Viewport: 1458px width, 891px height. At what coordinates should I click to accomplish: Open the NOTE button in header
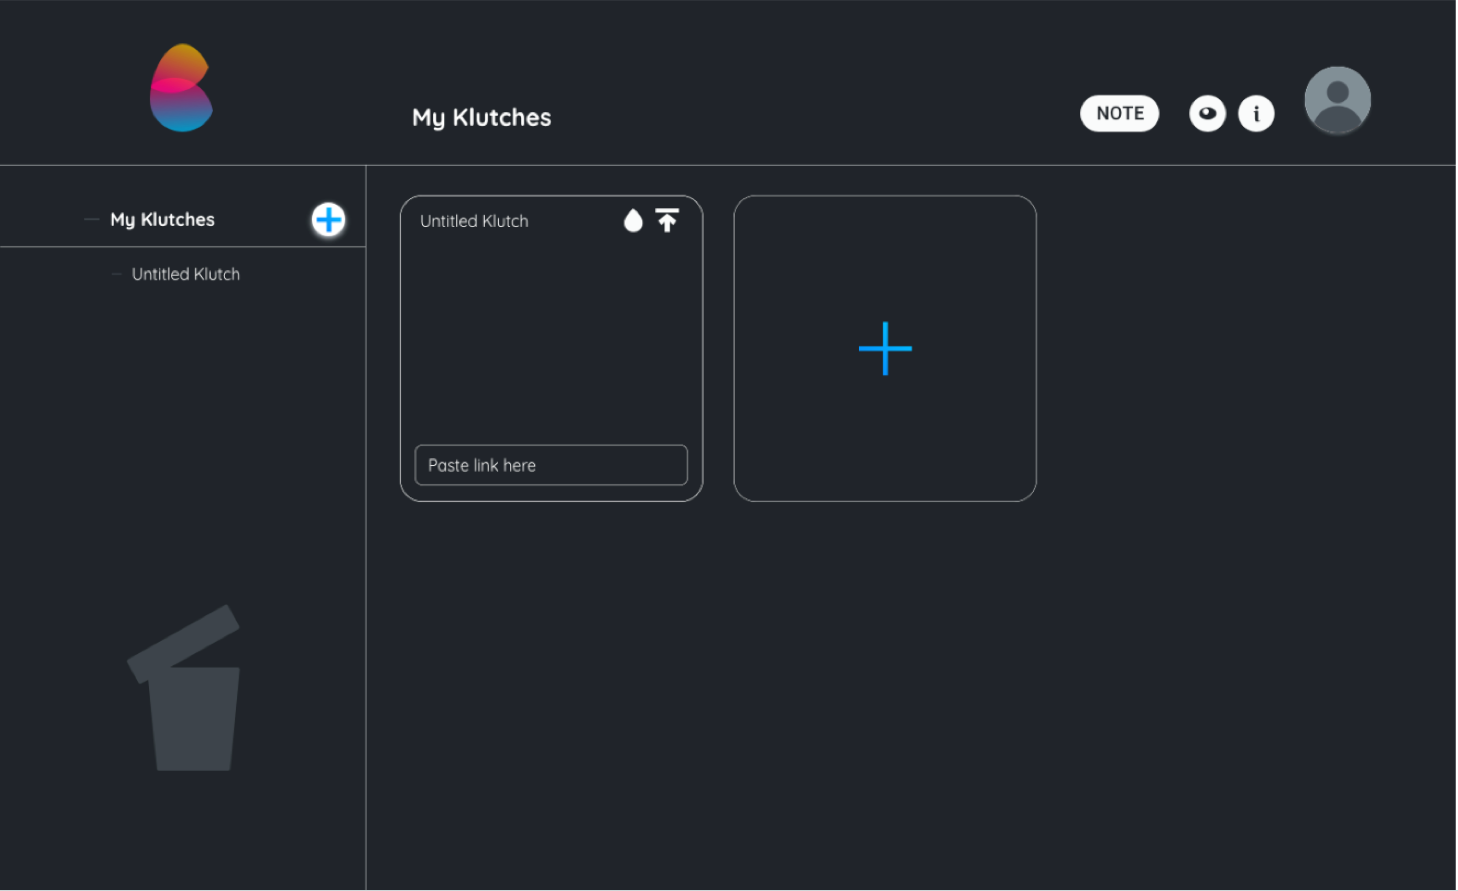coord(1119,113)
